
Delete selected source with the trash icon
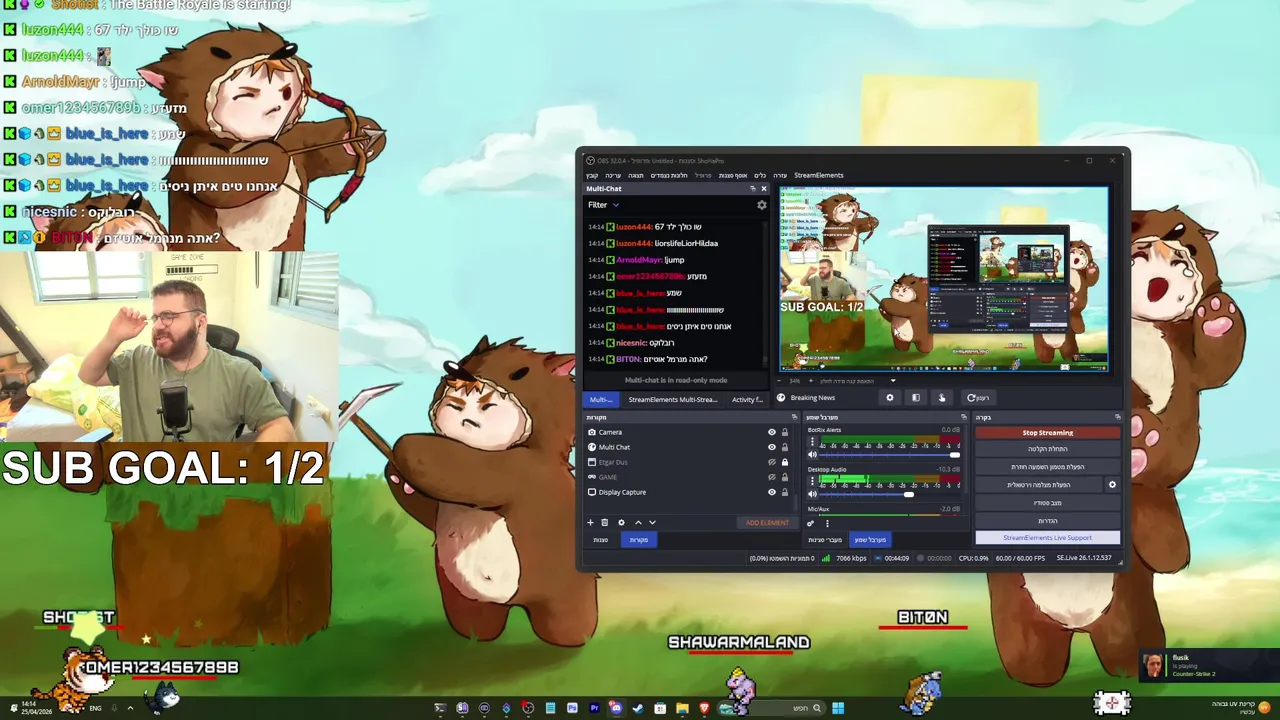(604, 522)
